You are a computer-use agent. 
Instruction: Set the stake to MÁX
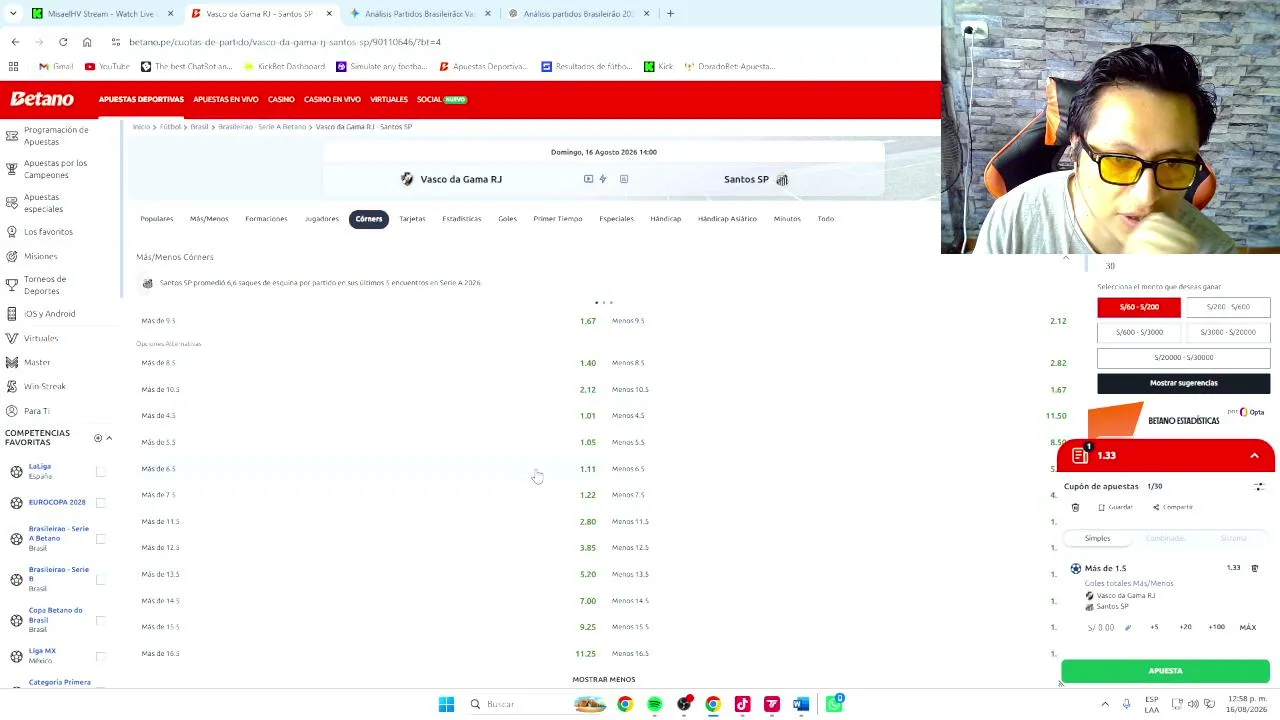pos(1248,627)
